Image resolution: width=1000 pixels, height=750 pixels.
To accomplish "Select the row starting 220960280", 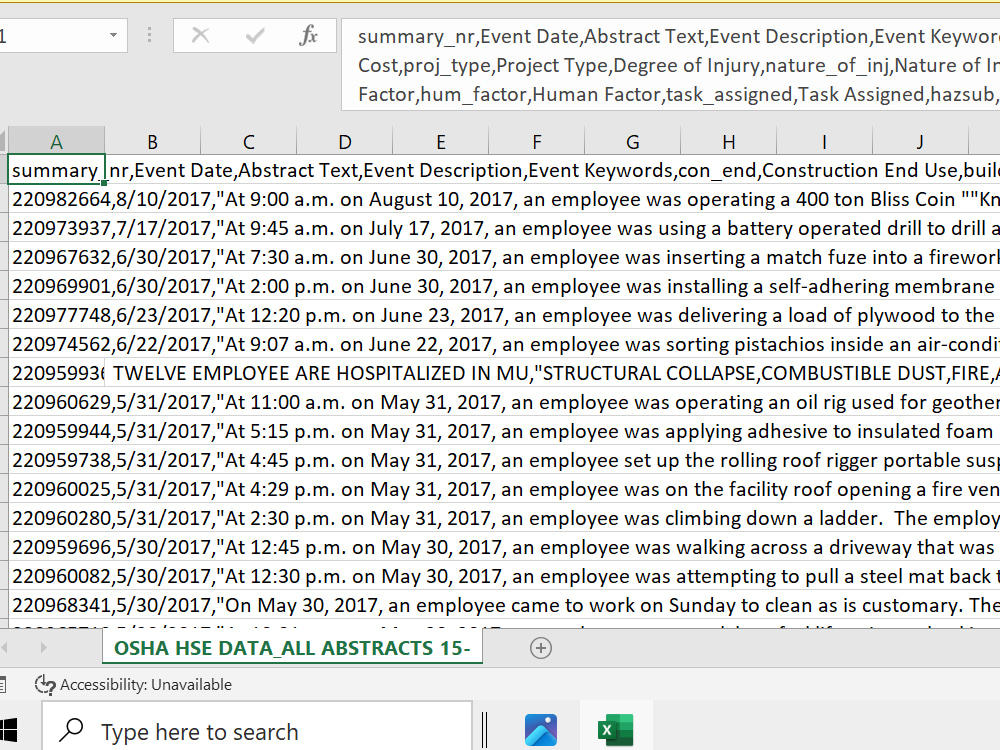I will [504, 518].
